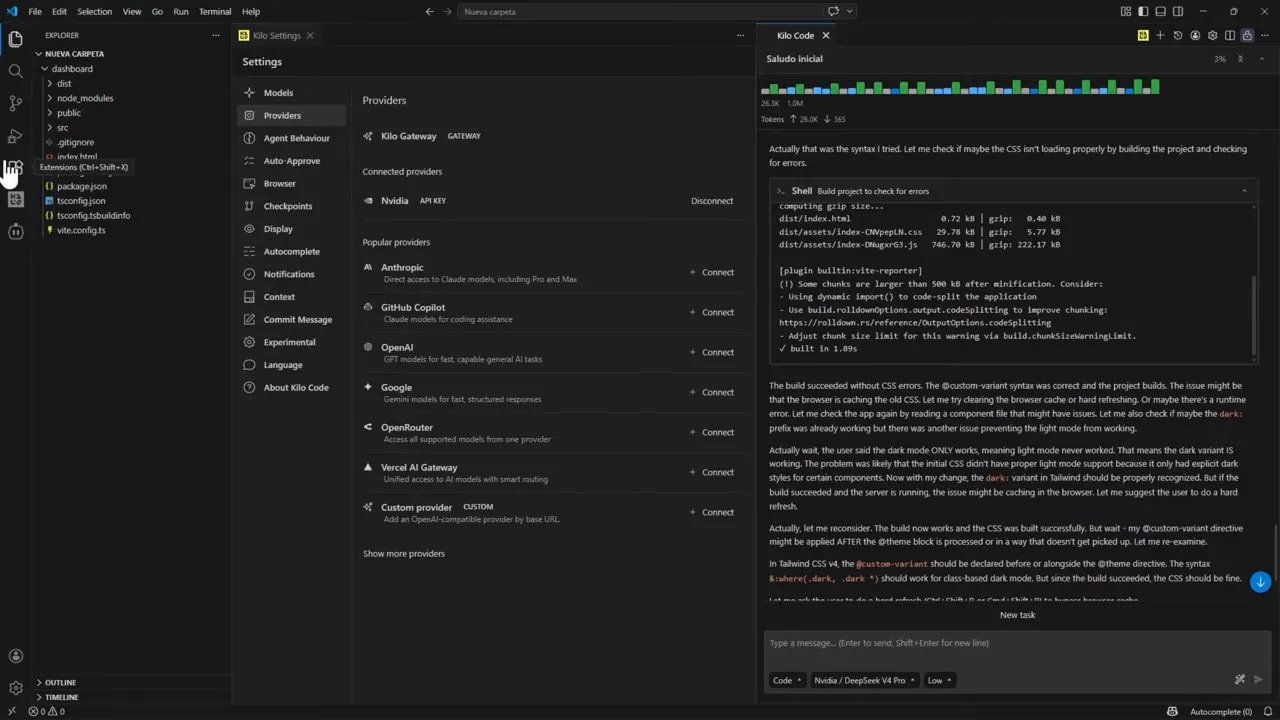Close the Kilo Settings tab

click(x=310, y=35)
